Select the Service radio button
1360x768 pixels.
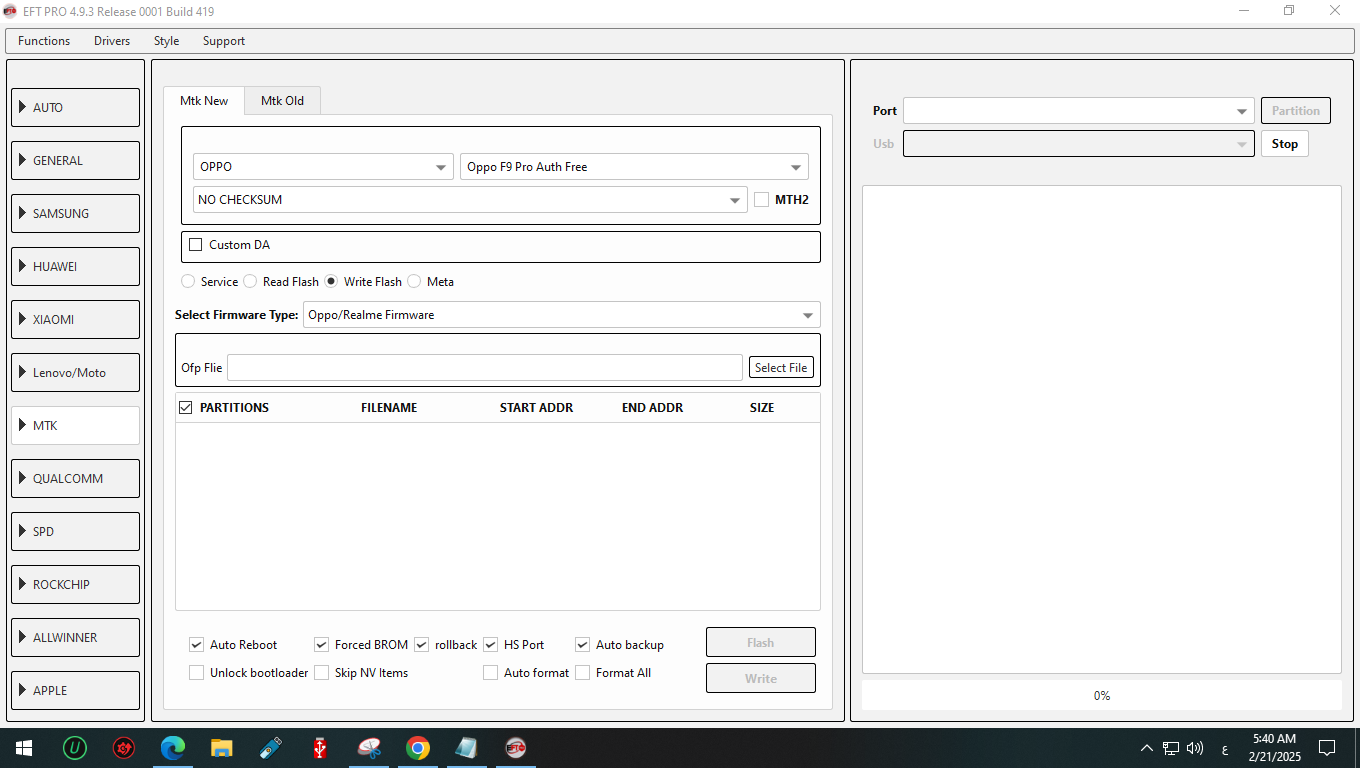[x=188, y=281]
